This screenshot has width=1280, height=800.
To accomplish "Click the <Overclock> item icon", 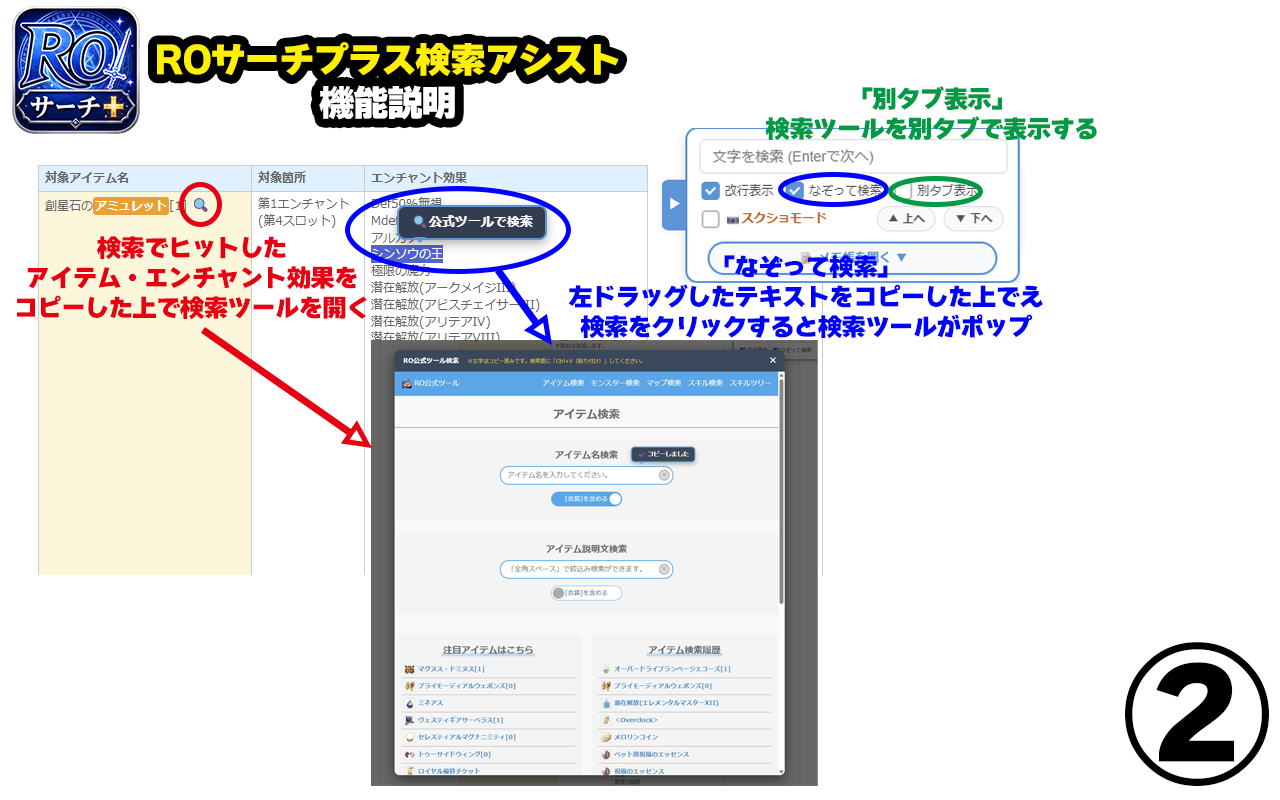I will 605,720.
